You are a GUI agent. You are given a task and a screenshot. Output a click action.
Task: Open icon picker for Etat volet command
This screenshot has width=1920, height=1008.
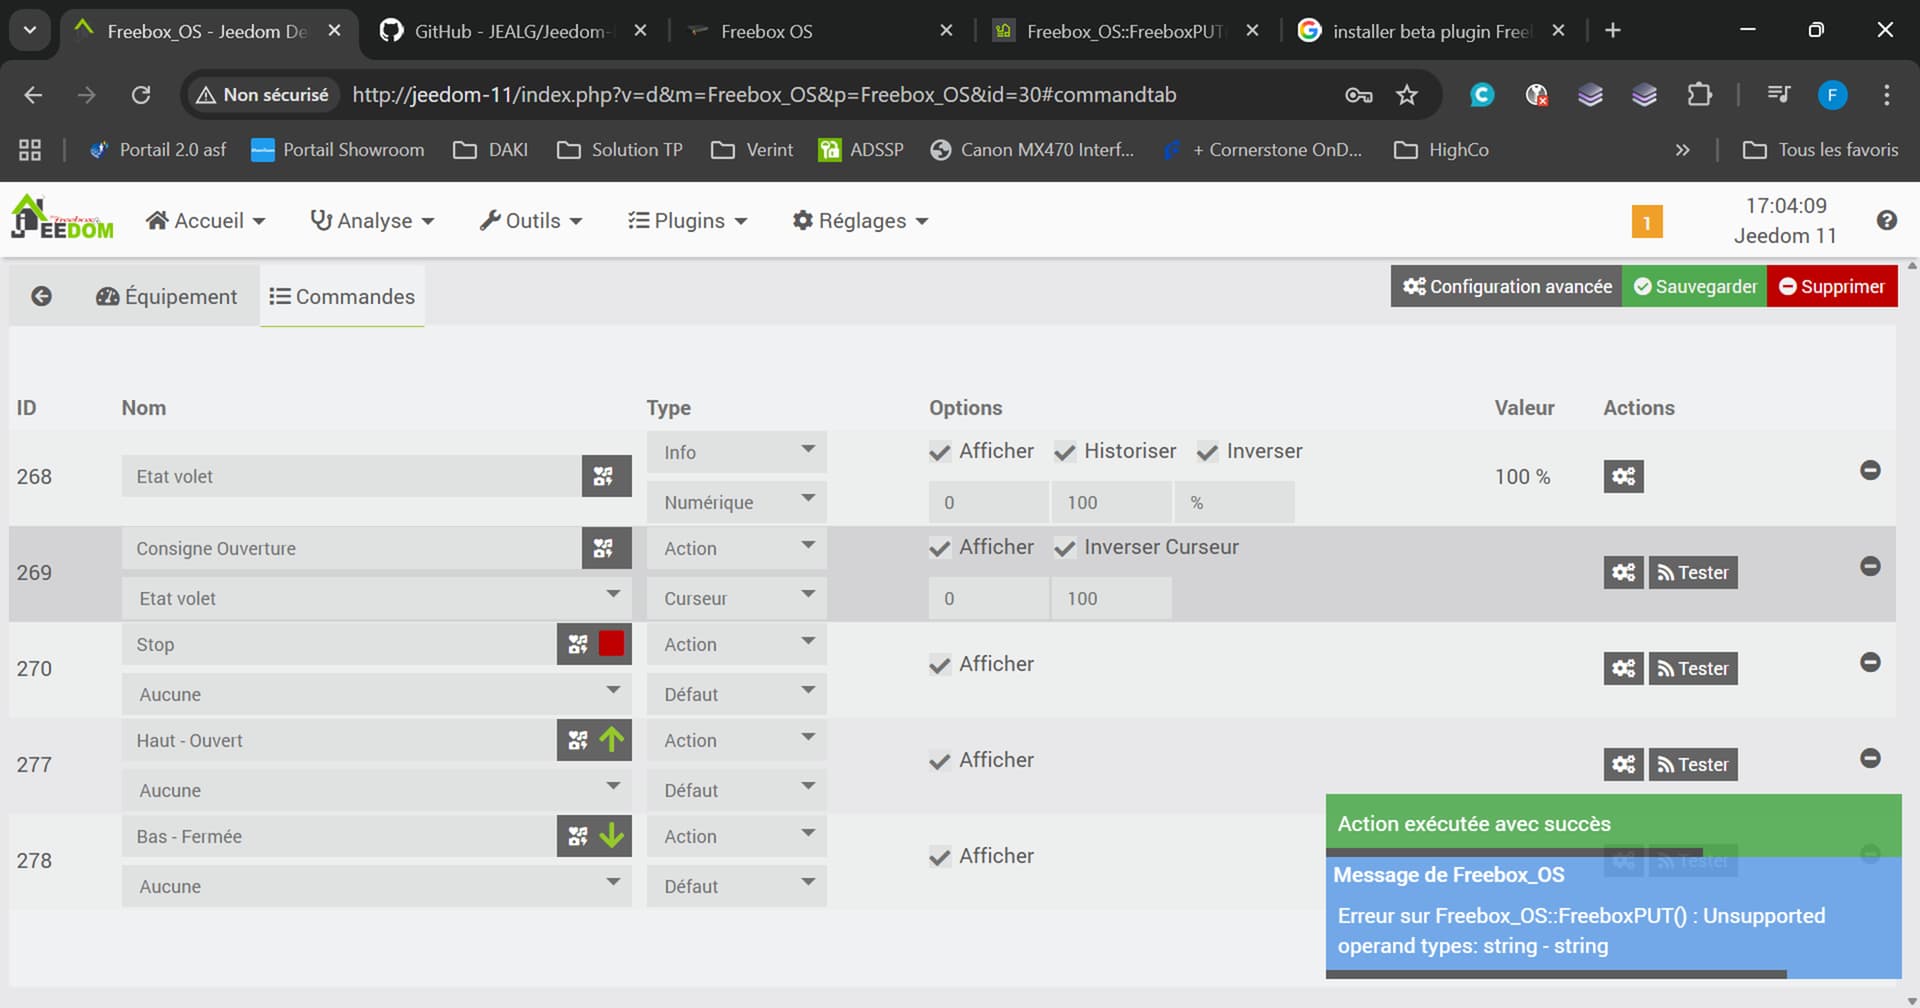tap(605, 477)
